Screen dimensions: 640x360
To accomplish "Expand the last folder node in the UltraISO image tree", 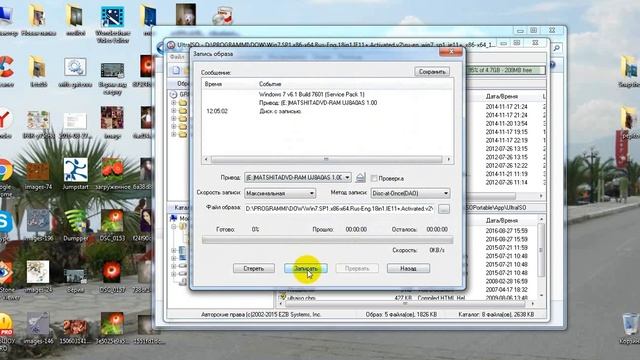I will coord(173,134).
